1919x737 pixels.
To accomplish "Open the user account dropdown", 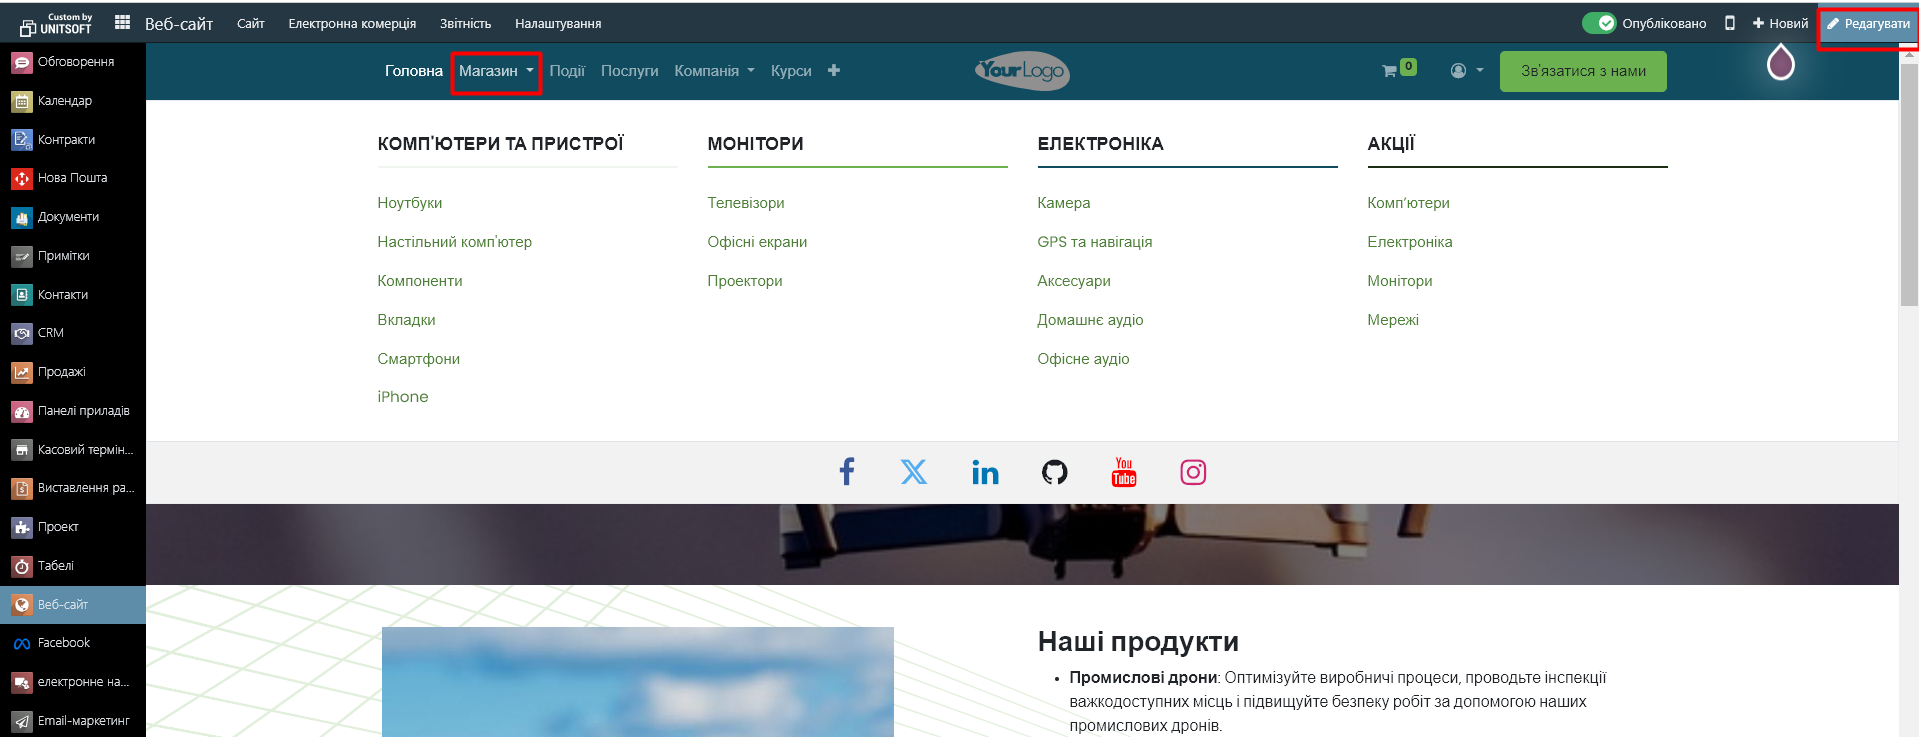I will [x=1466, y=71].
